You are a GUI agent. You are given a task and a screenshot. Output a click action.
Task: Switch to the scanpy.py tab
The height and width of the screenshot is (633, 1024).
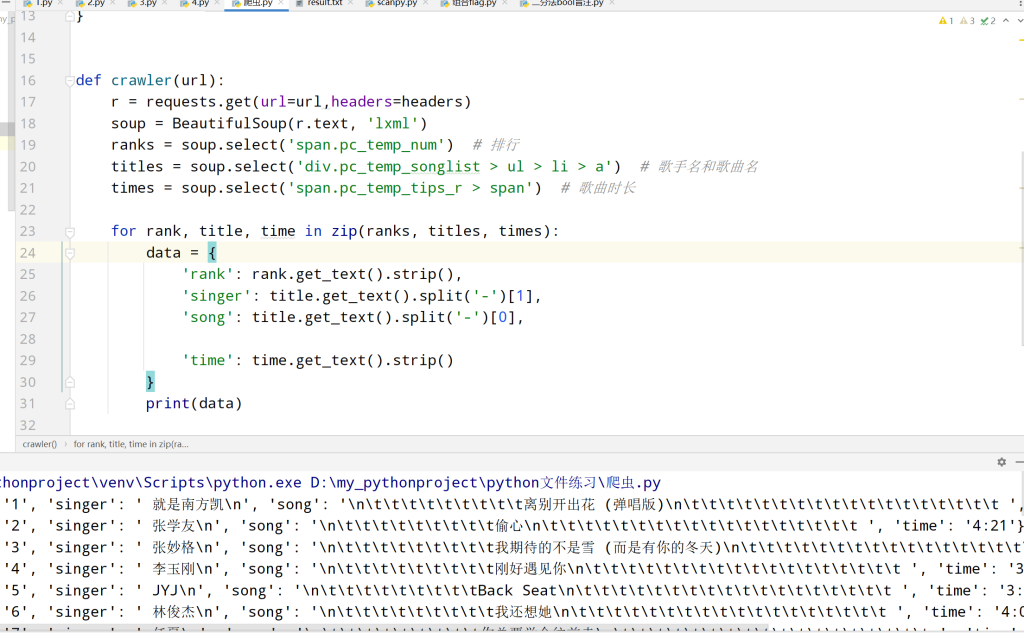[x=397, y=4]
